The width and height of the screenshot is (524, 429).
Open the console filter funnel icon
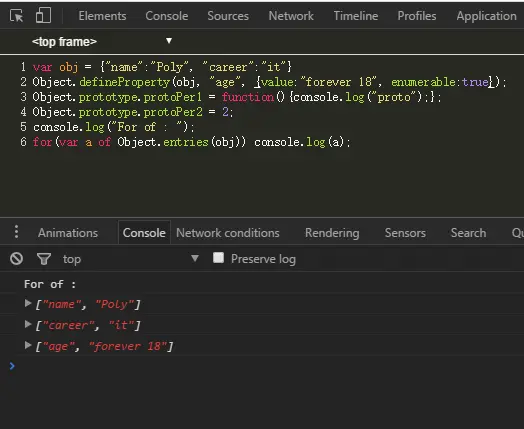[x=44, y=259]
